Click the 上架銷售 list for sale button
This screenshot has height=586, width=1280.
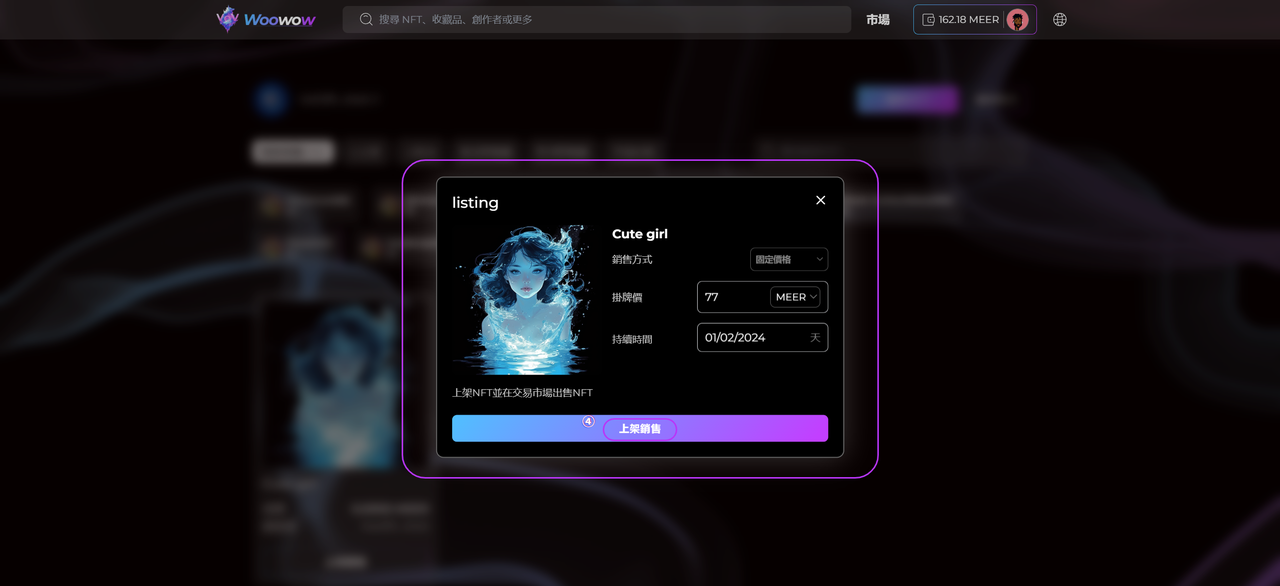(x=640, y=428)
